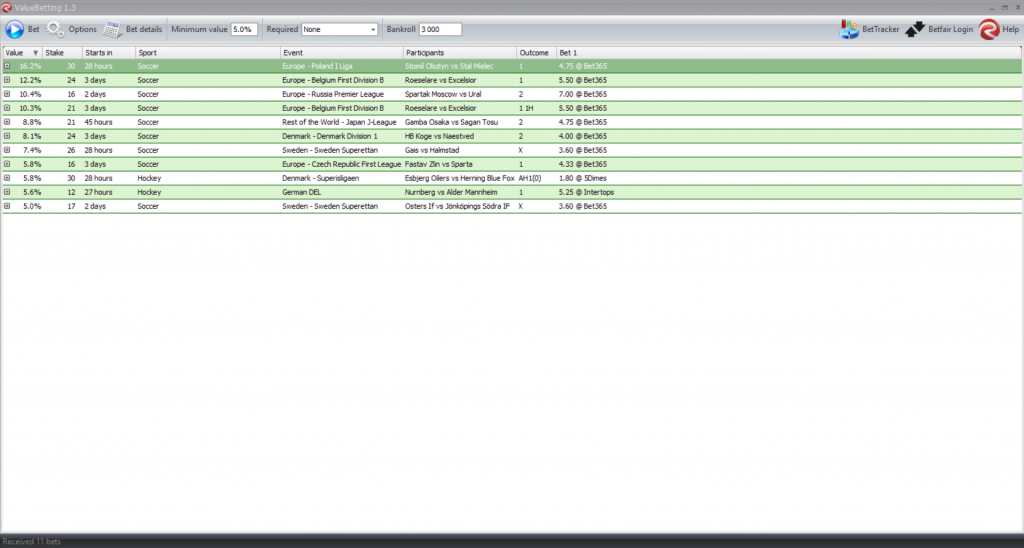The height and width of the screenshot is (548, 1024).
Task: Click the Betfair Login arrows icon
Action: (x=915, y=30)
